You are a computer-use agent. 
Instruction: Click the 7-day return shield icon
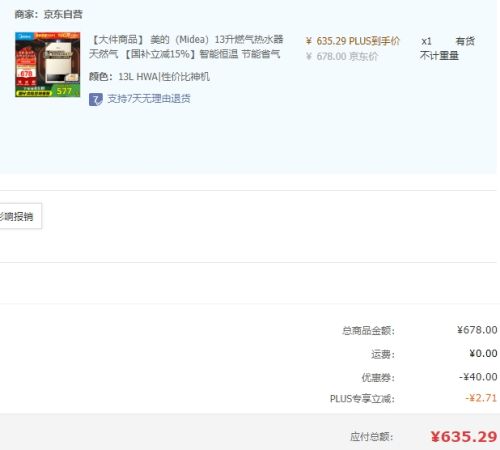pyautogui.click(x=96, y=99)
